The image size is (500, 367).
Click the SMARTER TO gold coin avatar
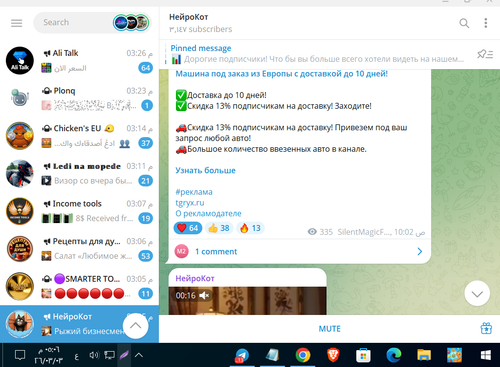[x=20, y=286]
